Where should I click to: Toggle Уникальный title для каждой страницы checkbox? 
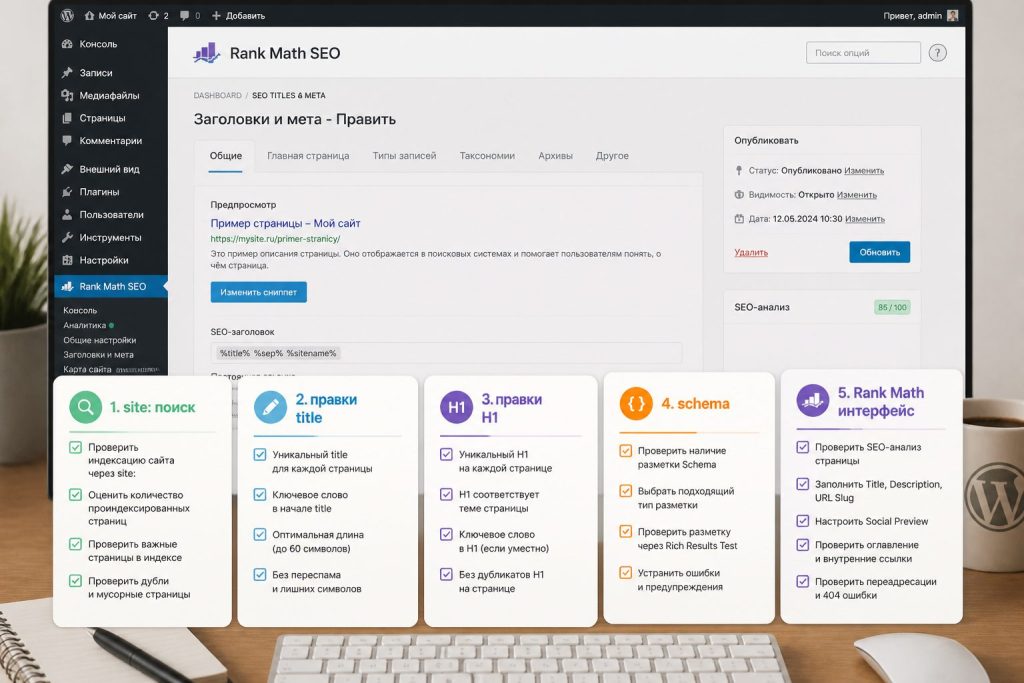click(x=260, y=454)
